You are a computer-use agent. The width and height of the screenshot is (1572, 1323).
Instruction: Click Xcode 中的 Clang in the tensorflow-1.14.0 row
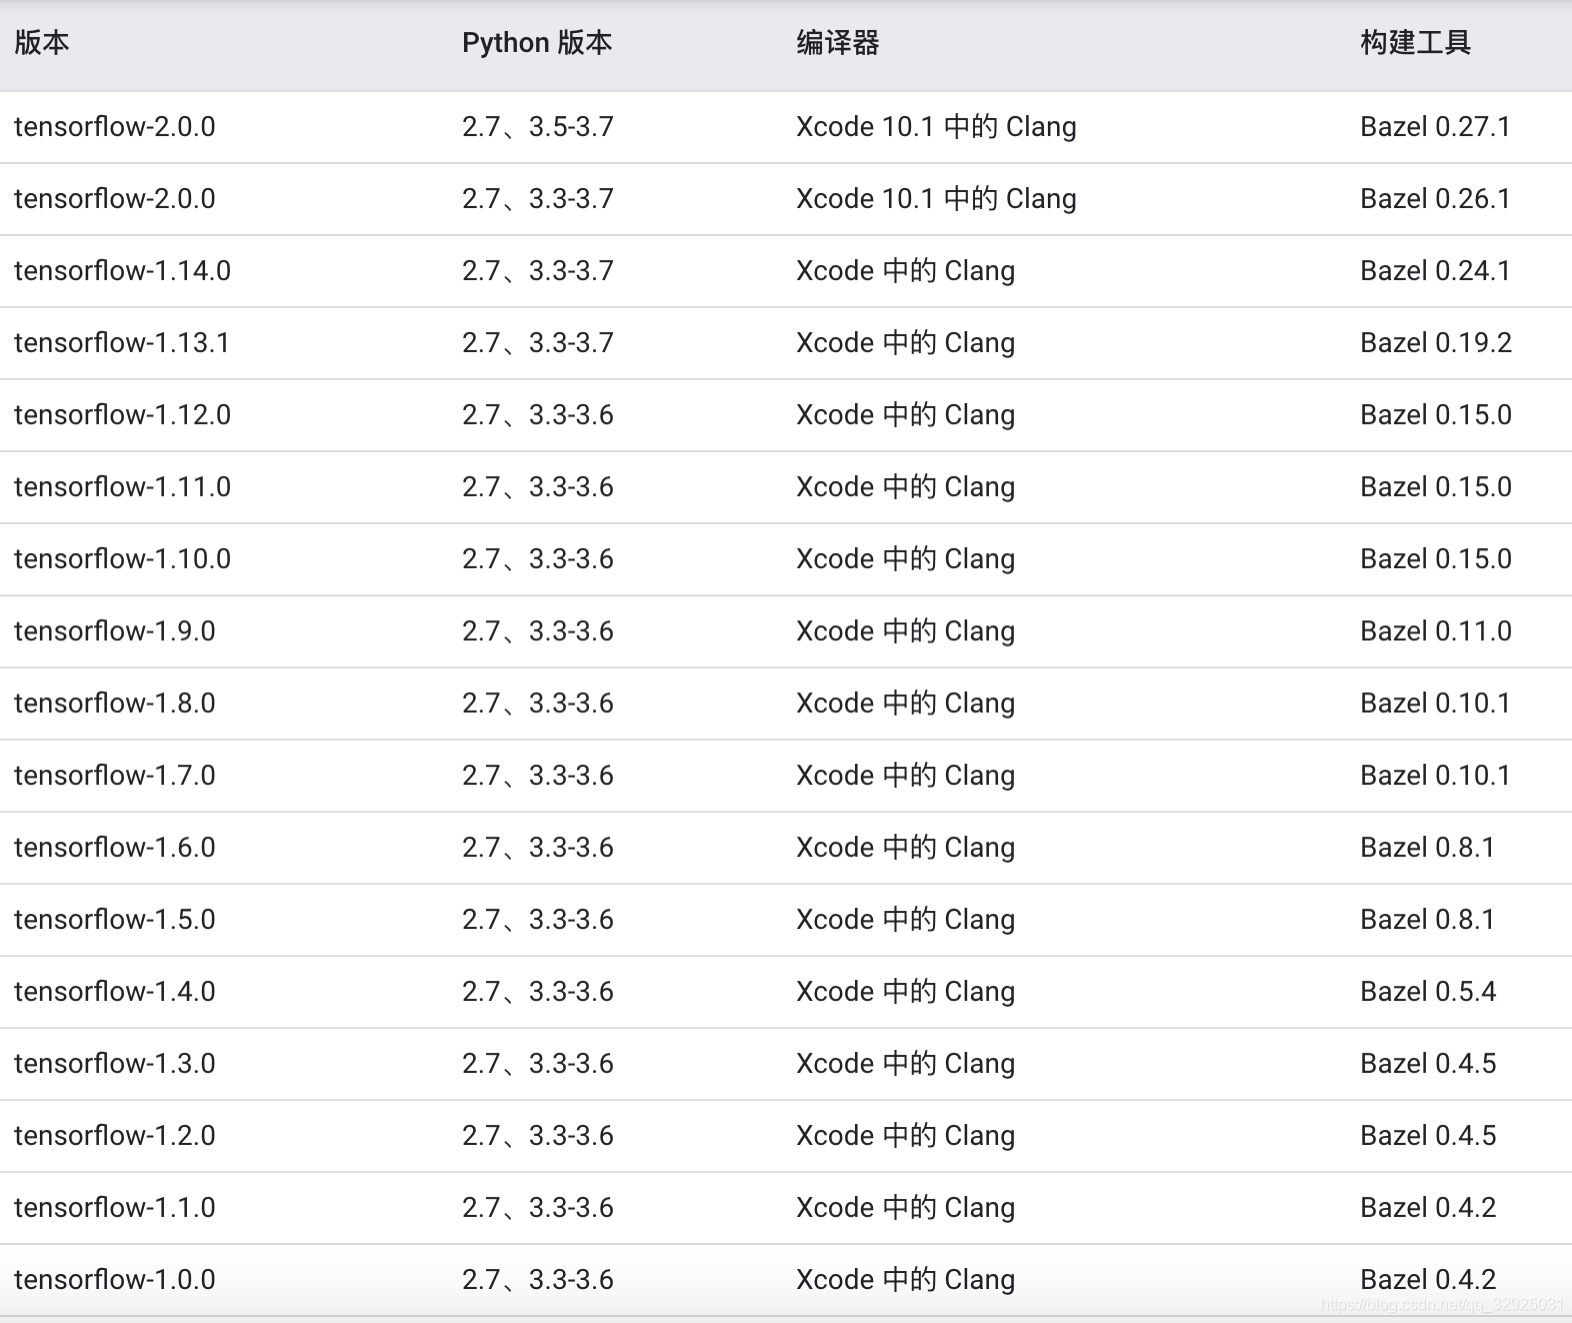coord(905,271)
